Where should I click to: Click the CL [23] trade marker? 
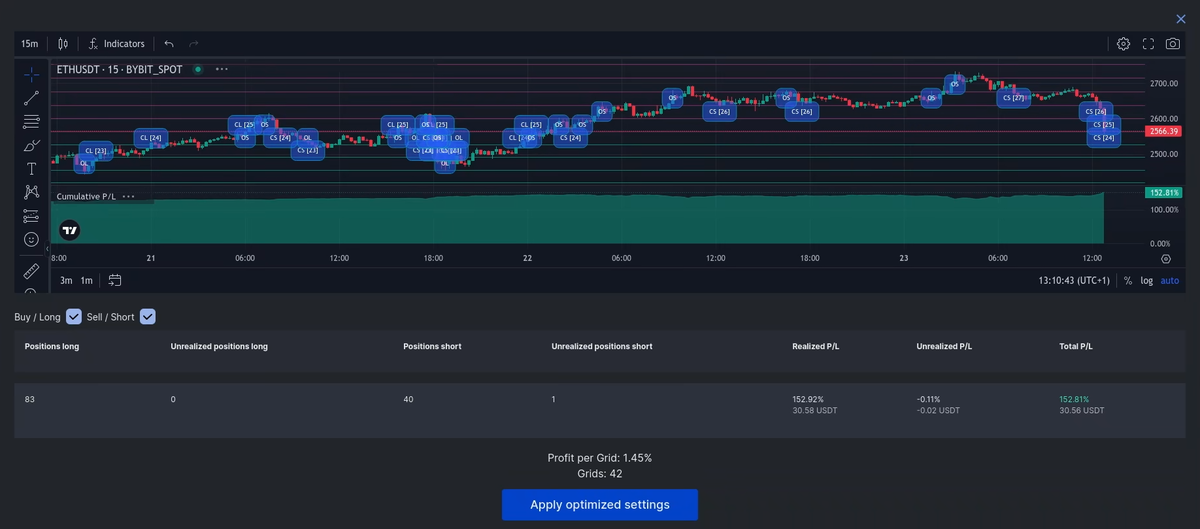pos(96,150)
